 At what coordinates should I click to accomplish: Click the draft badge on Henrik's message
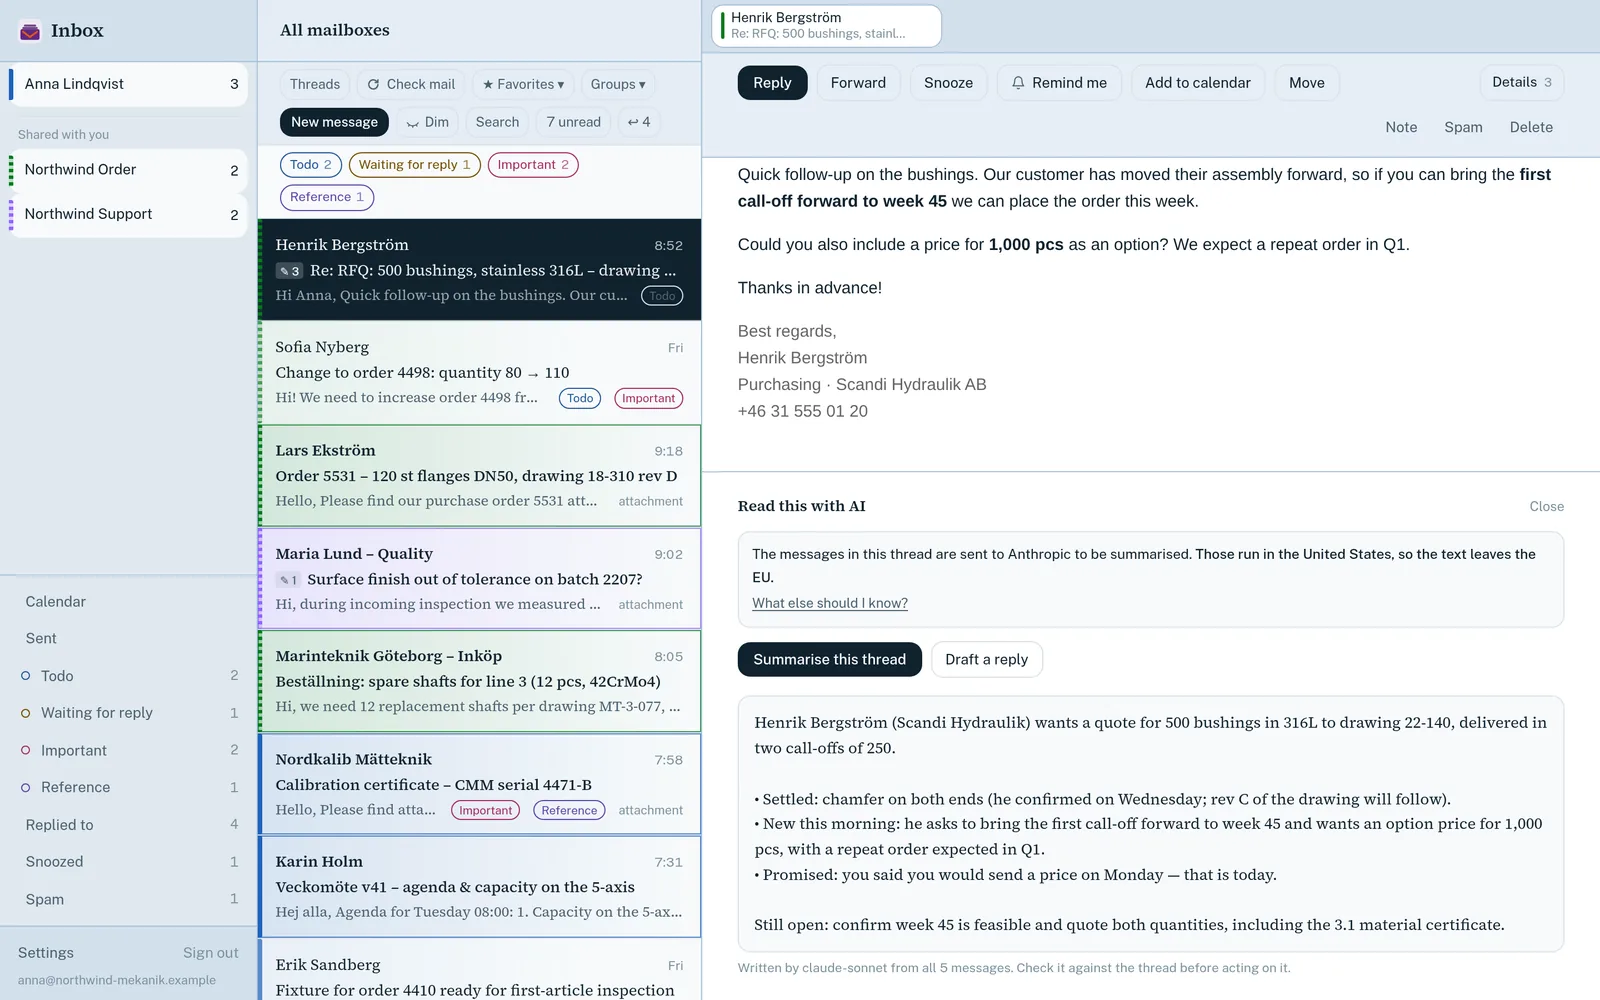[289, 271]
